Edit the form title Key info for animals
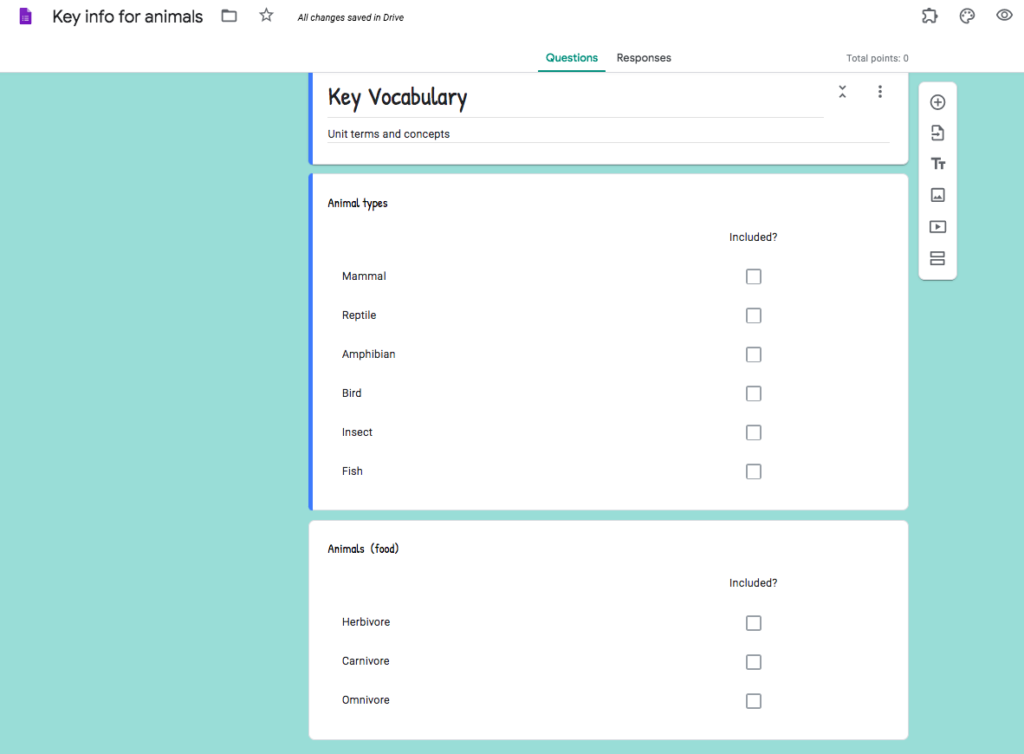 click(x=127, y=17)
